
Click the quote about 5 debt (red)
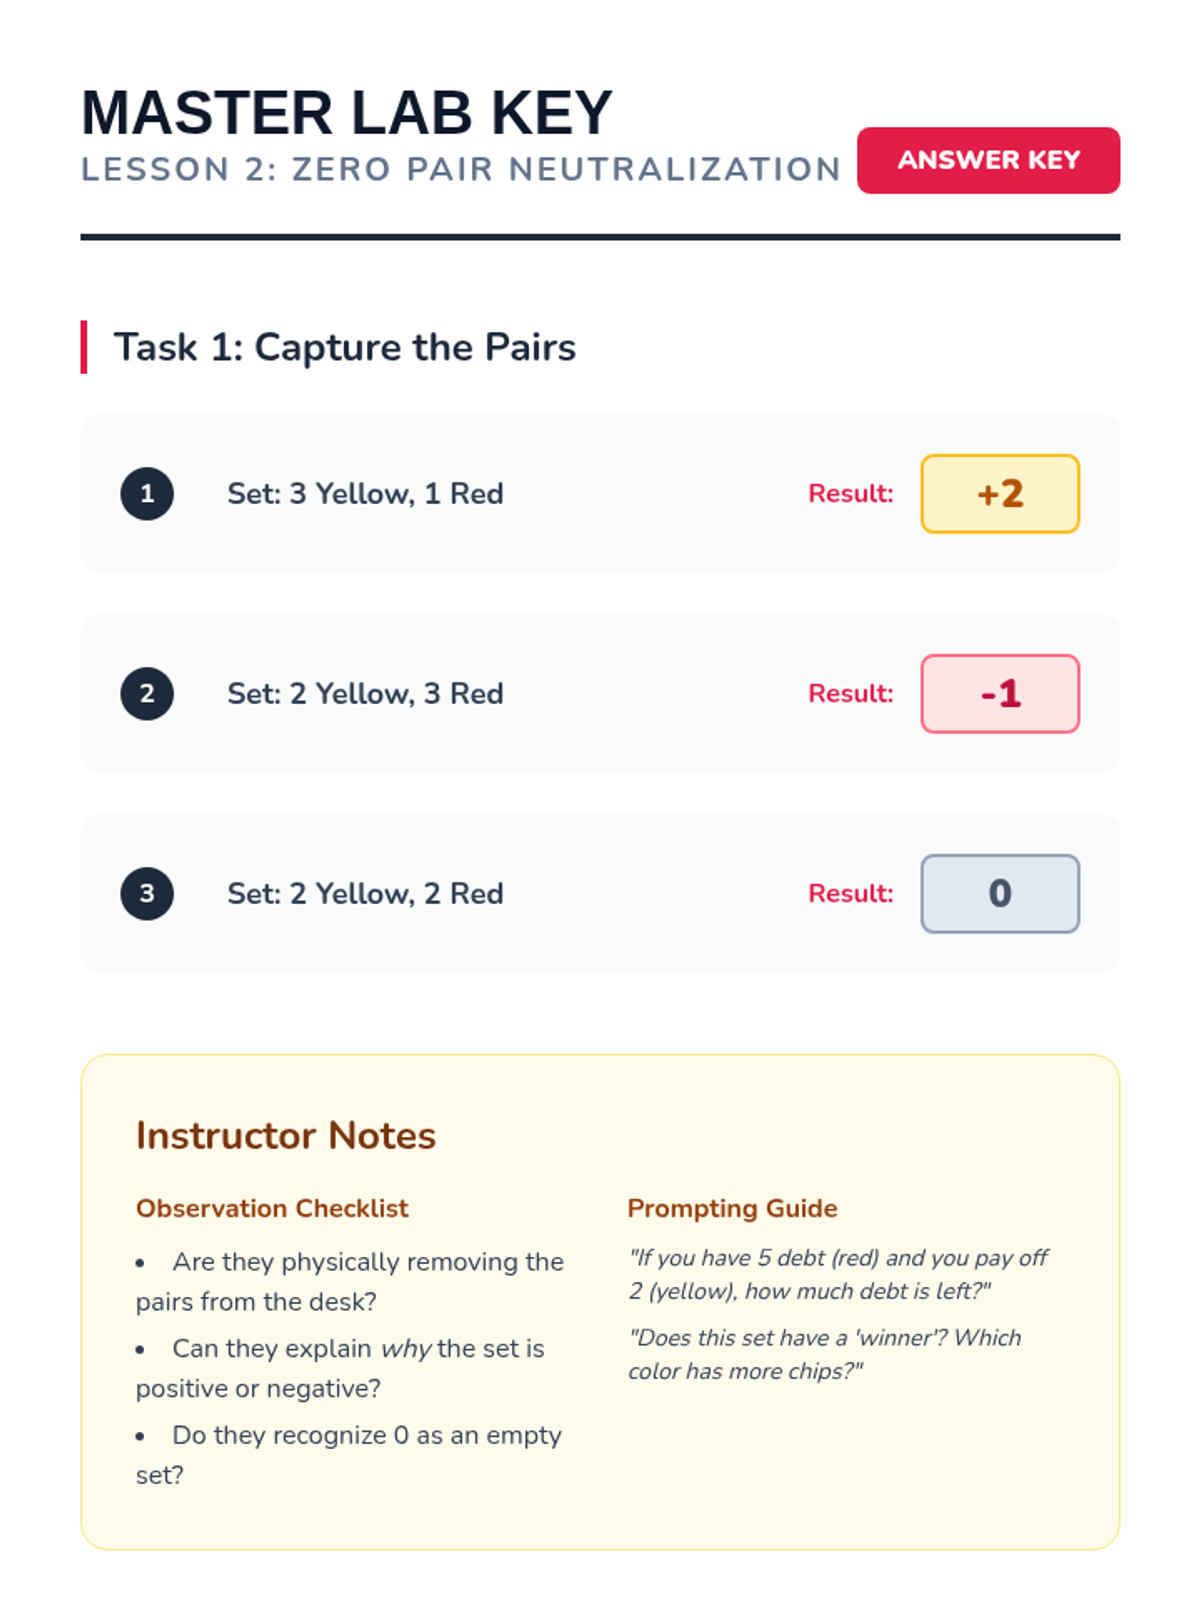click(x=838, y=1274)
